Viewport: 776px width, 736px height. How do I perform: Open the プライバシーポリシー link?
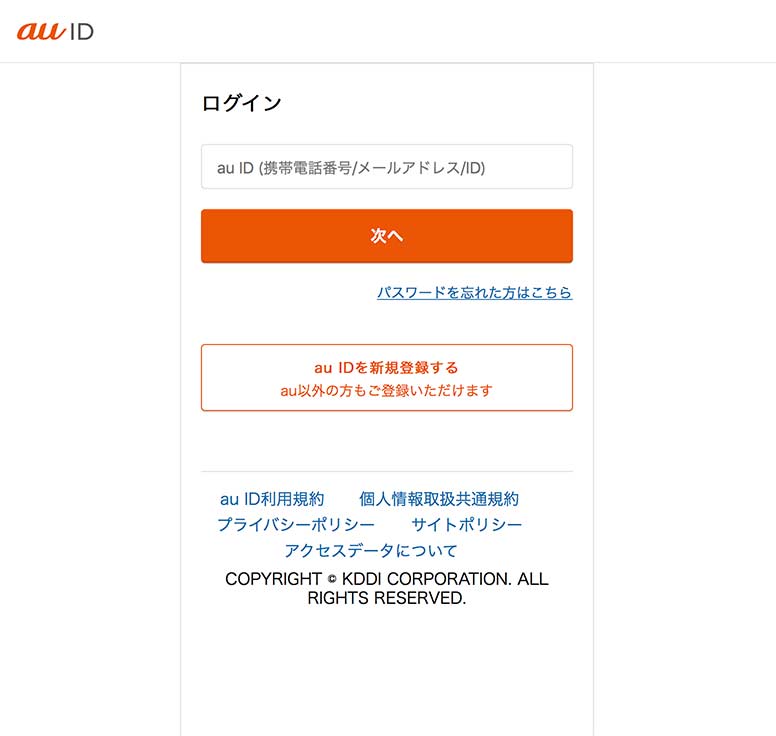pyautogui.click(x=296, y=525)
